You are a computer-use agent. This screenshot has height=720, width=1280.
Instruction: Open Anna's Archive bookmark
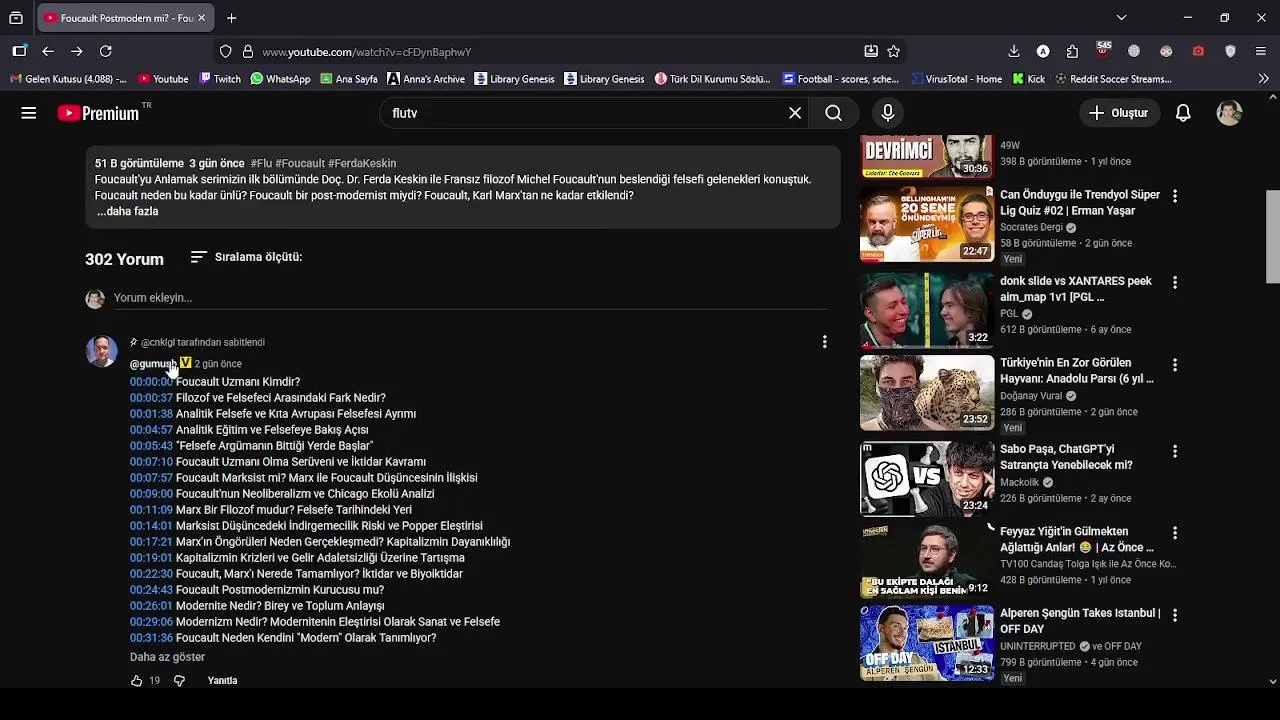[x=426, y=79]
